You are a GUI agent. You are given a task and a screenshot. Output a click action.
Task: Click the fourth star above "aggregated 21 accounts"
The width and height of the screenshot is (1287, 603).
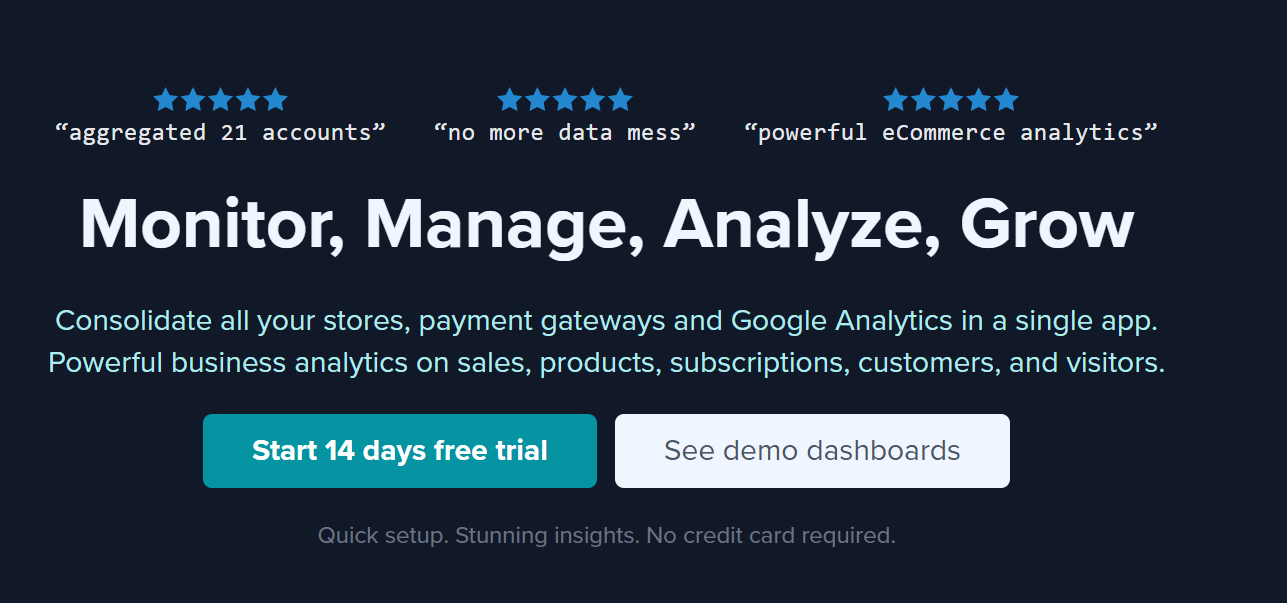(x=248, y=100)
